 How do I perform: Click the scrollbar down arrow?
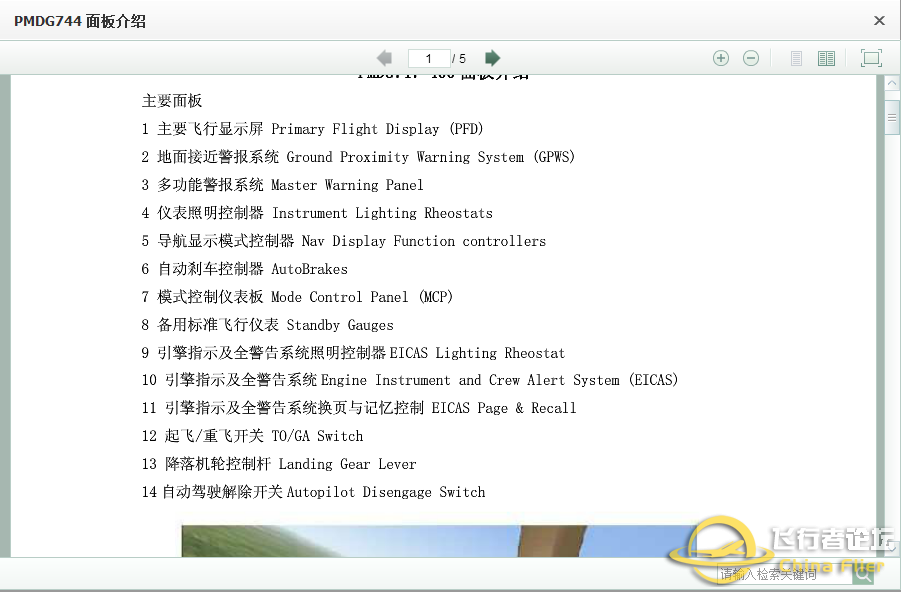click(892, 548)
